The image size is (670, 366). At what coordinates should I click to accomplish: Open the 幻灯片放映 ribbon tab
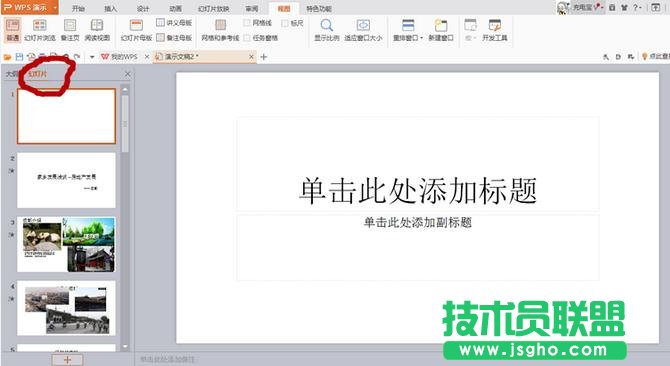coord(213,9)
